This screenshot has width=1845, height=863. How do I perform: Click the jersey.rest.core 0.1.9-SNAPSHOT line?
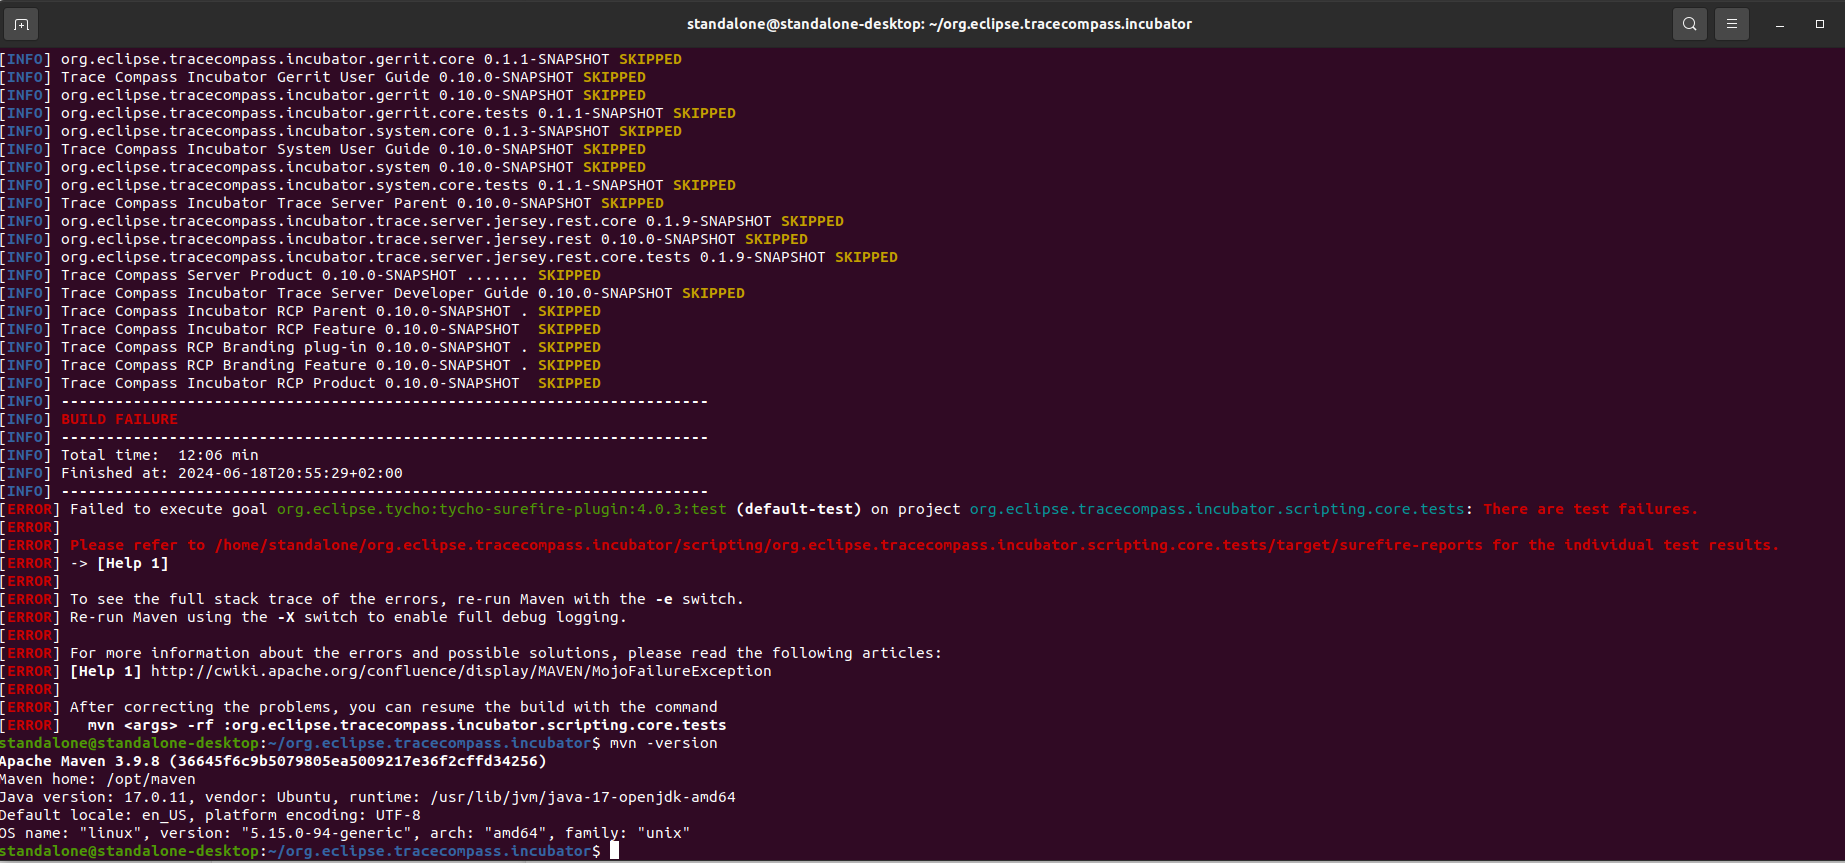(422, 221)
